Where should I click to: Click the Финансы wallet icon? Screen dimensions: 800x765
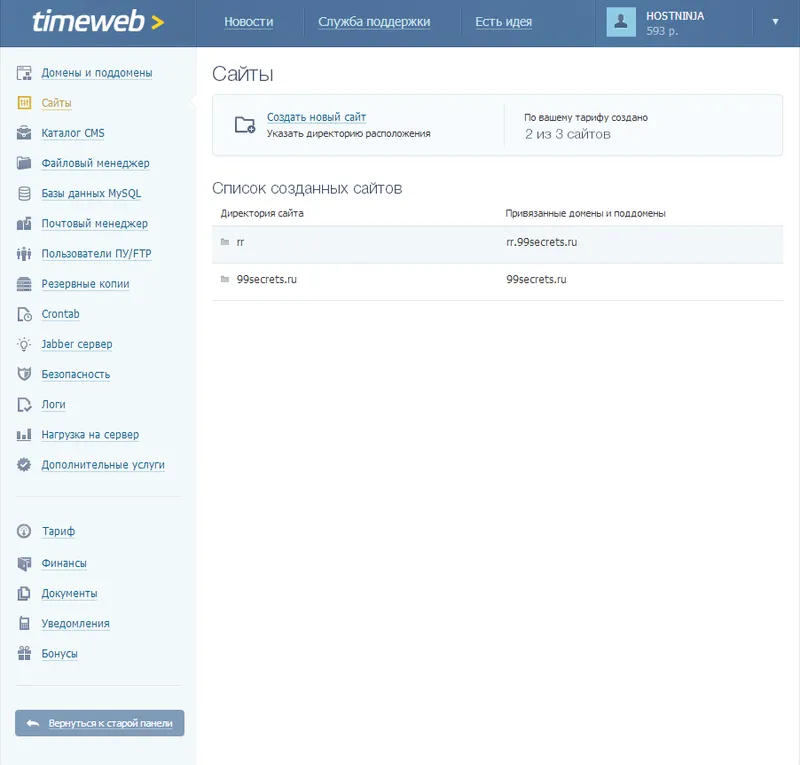pos(24,563)
